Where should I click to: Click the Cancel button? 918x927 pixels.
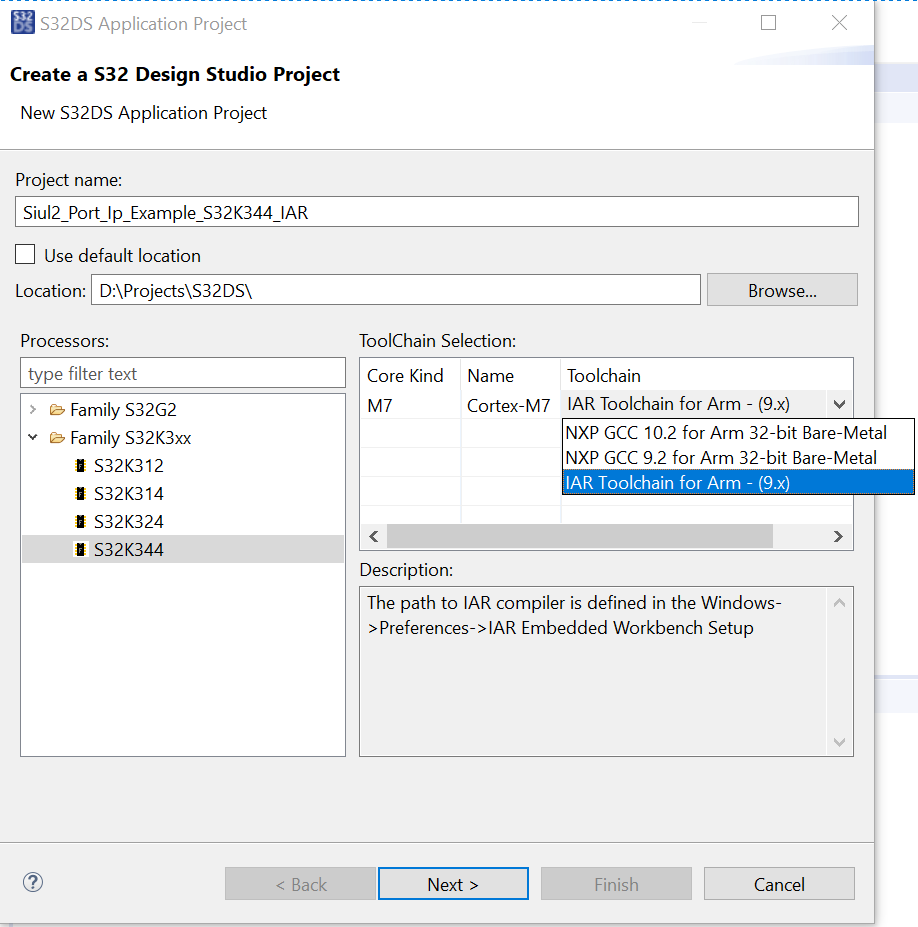(x=779, y=884)
